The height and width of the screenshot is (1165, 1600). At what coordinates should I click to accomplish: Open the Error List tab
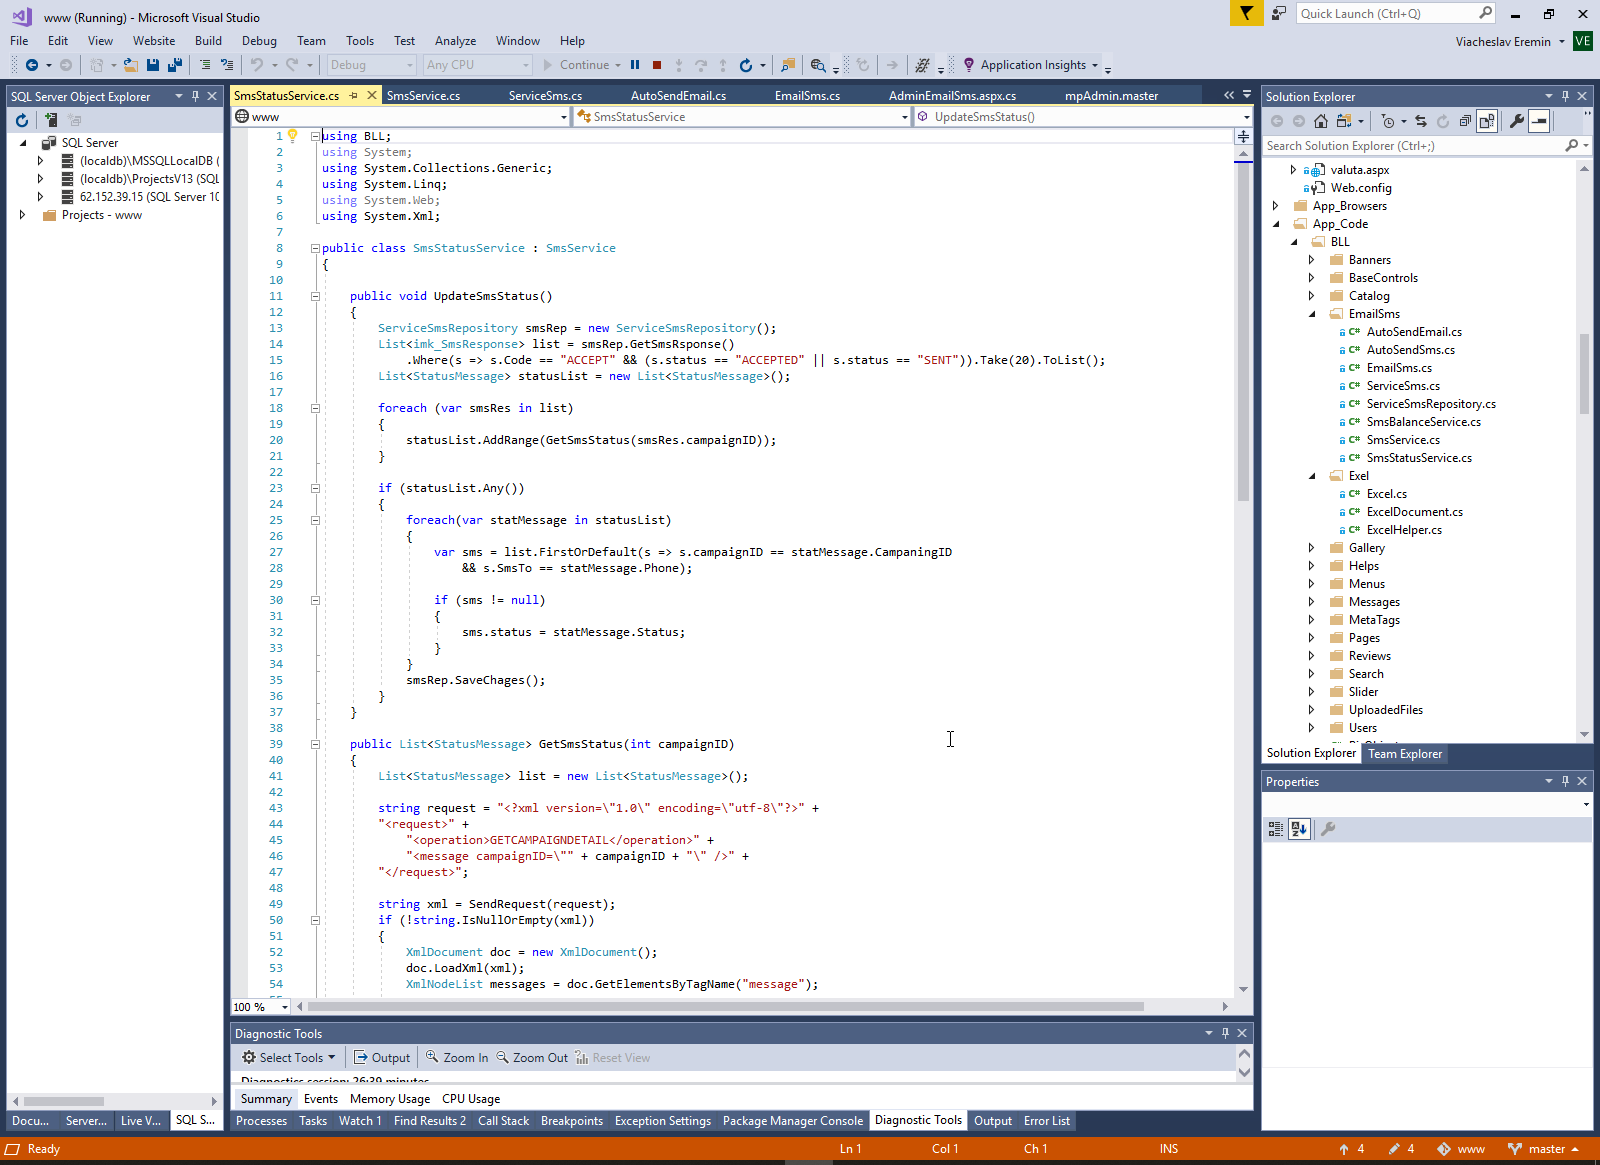[1047, 1121]
